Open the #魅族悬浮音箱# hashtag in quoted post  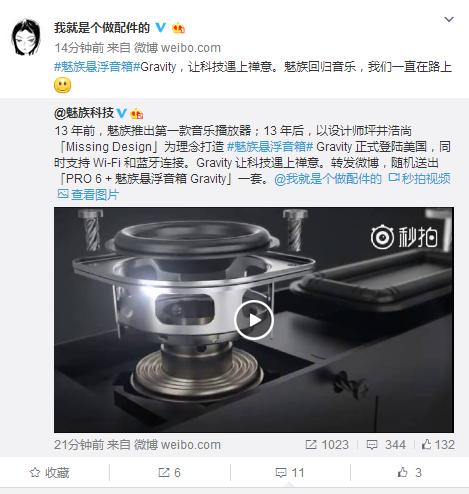coord(270,147)
